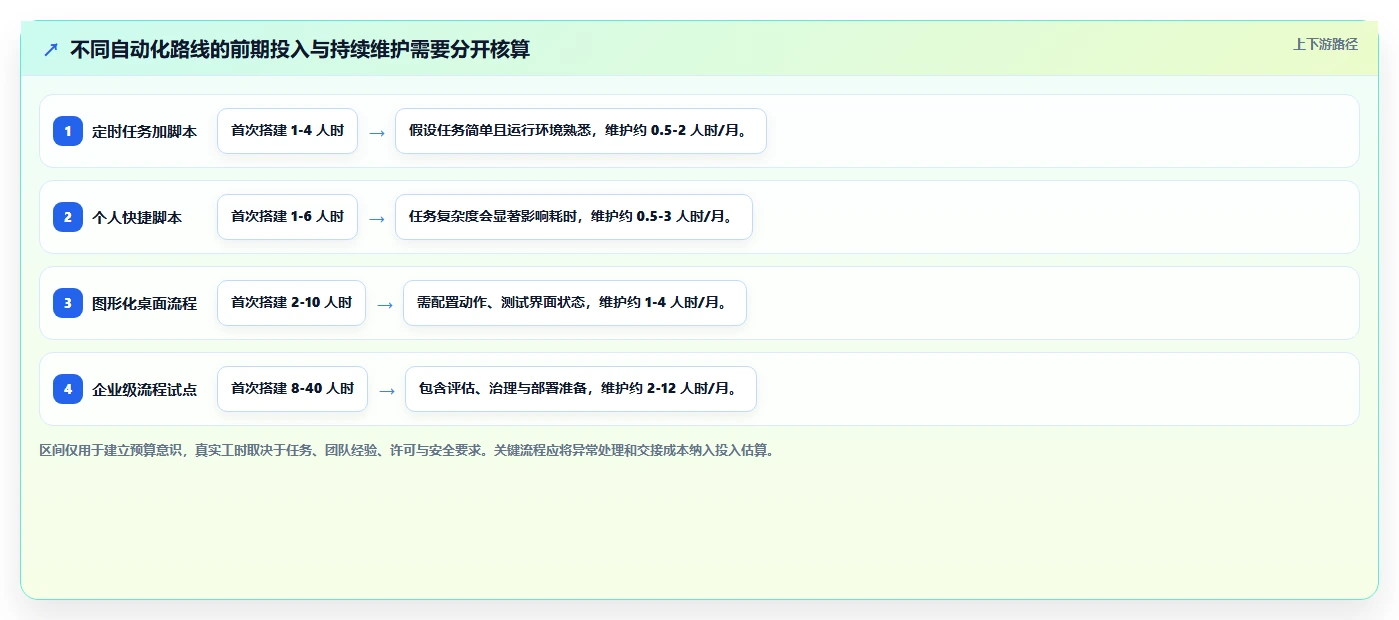Click the arrow in the 个人快捷脚本 row
1399x620 pixels.
(376, 218)
